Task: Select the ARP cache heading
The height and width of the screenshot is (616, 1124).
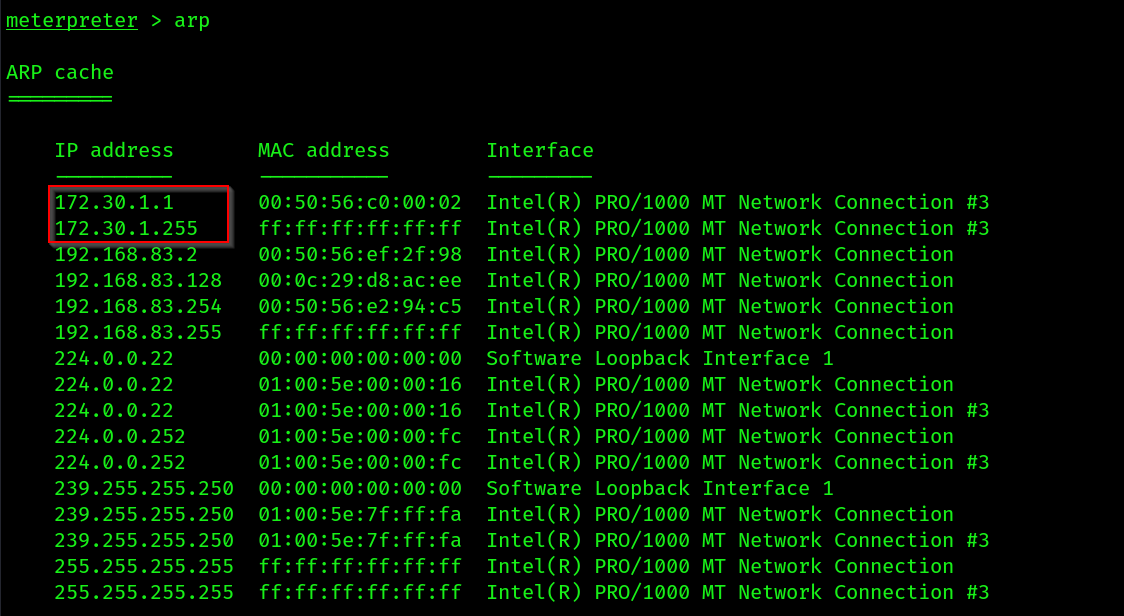Action: pyautogui.click(x=60, y=72)
